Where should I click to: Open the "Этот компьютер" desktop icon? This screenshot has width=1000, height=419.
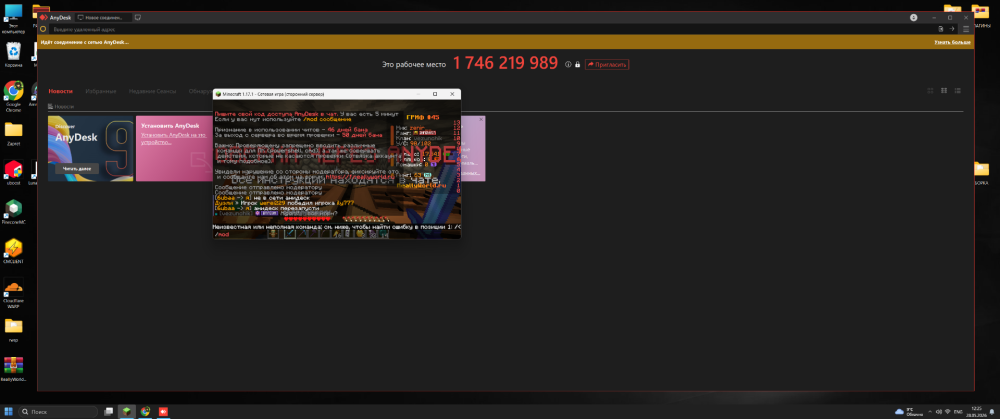click(x=13, y=18)
